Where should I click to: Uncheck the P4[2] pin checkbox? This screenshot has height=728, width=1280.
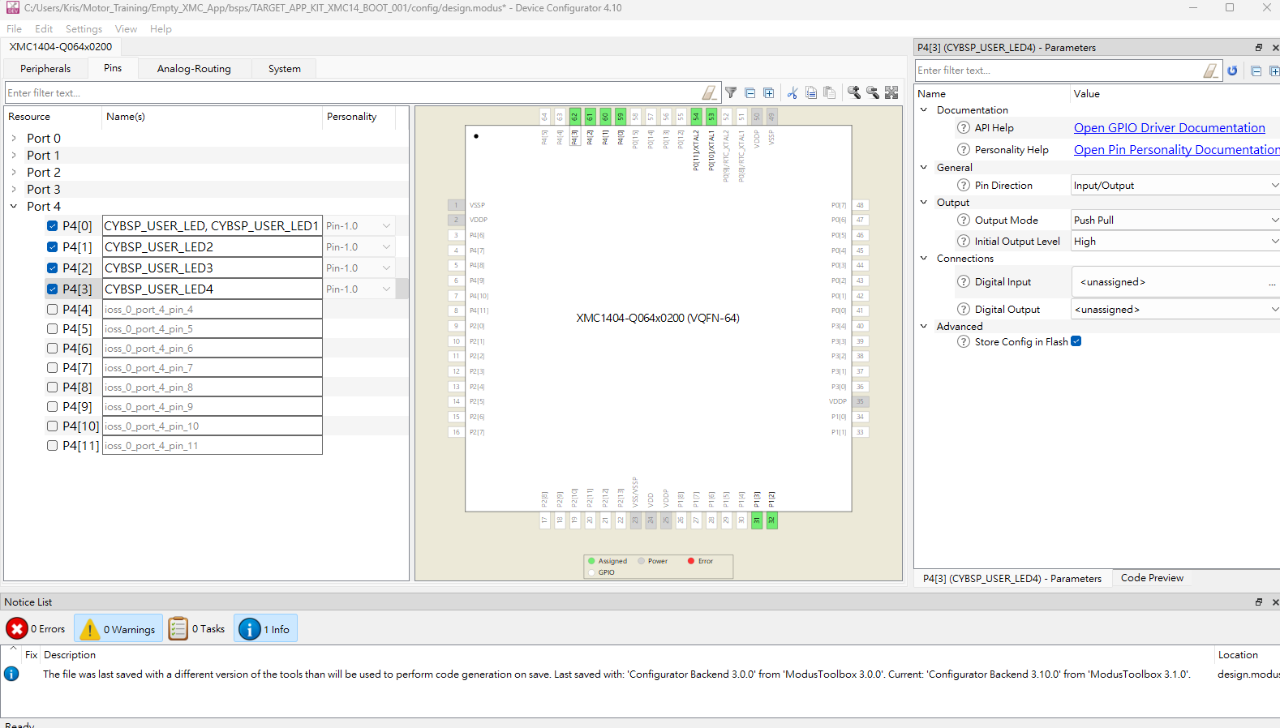pos(52,268)
